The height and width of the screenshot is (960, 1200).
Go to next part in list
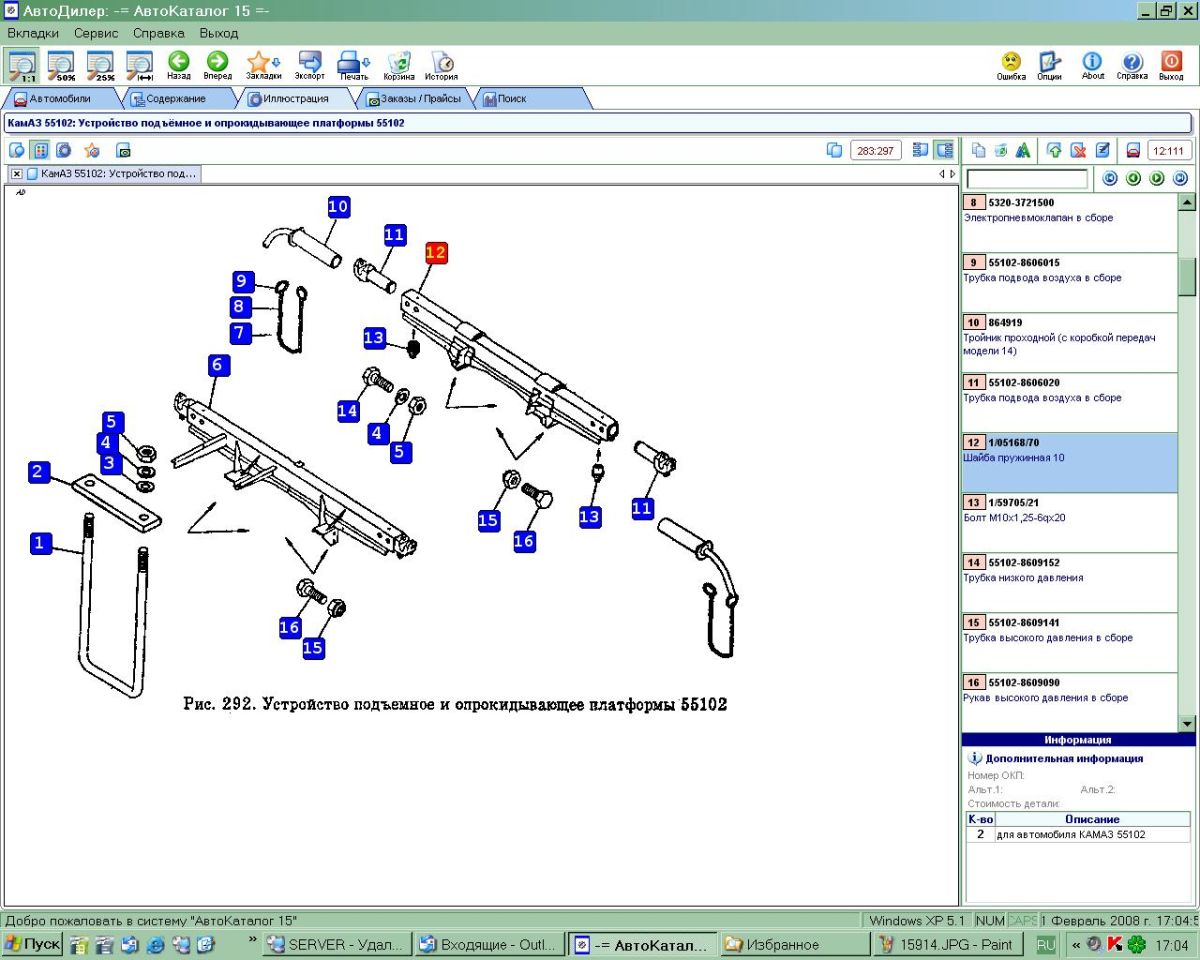click(1157, 179)
